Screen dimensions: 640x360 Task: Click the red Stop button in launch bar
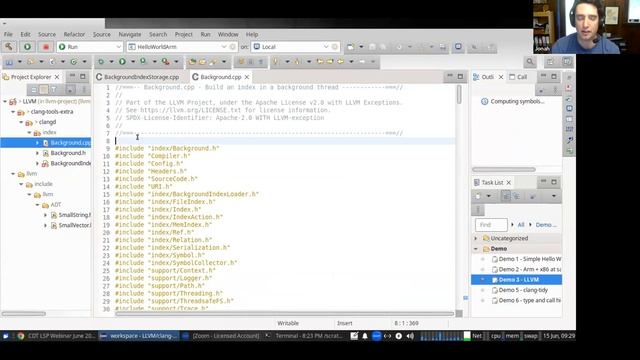[x=46, y=47]
